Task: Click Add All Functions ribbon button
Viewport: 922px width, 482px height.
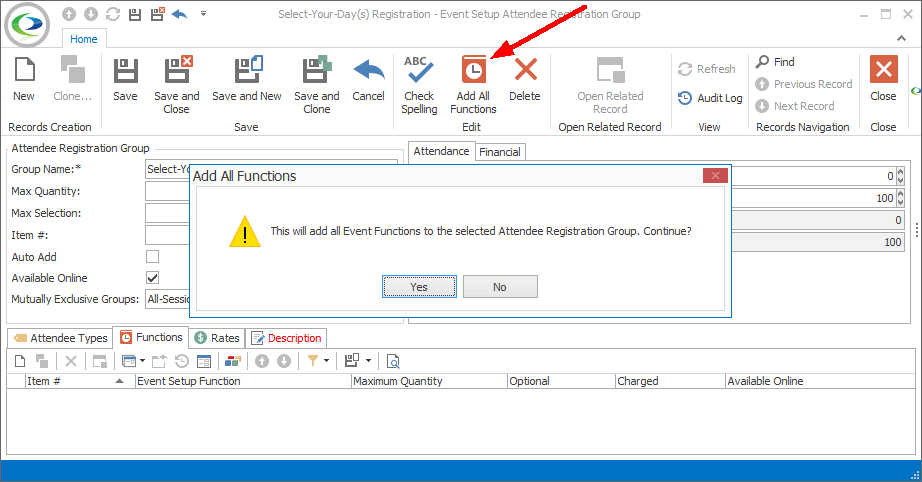Action: 473,85
